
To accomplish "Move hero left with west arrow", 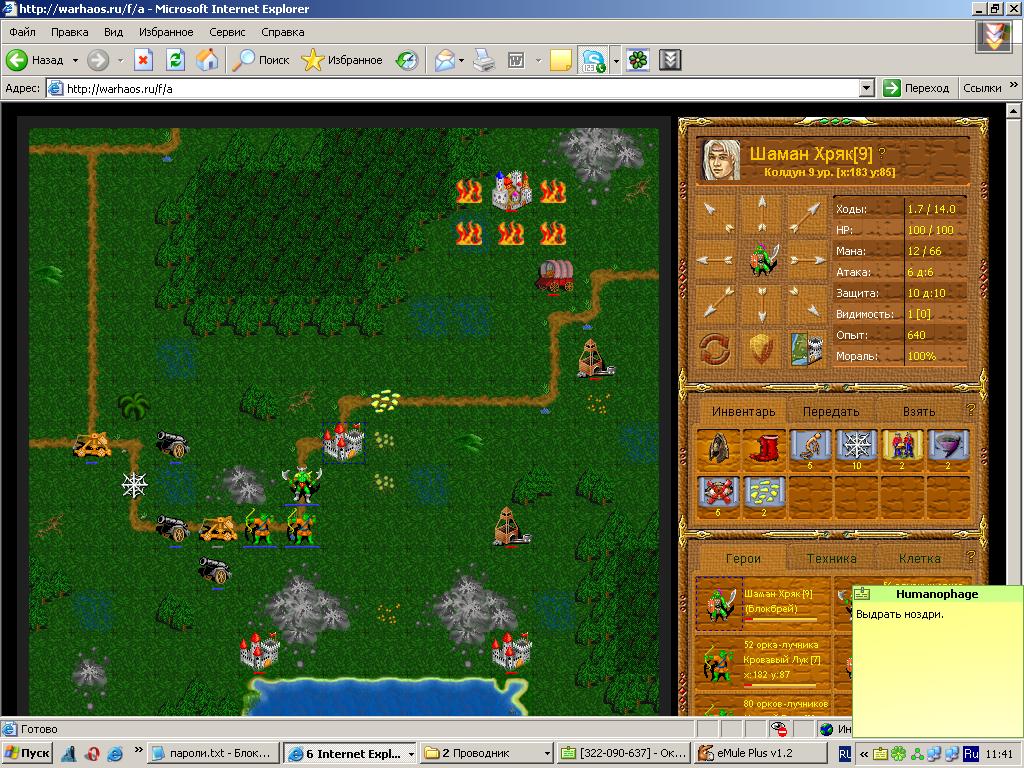I will point(717,260).
